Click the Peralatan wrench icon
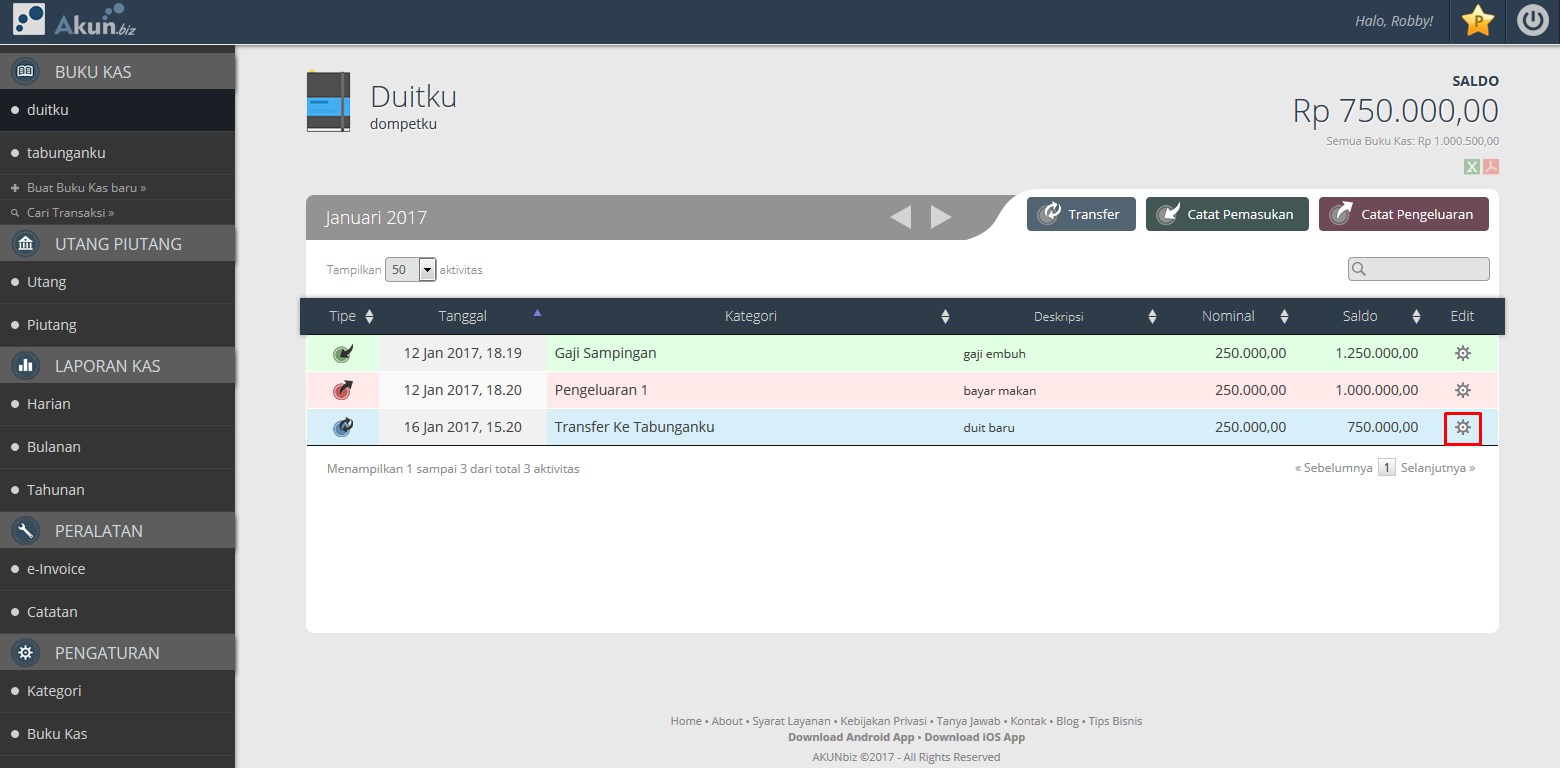Image resolution: width=1560 pixels, height=768 pixels. [26, 530]
